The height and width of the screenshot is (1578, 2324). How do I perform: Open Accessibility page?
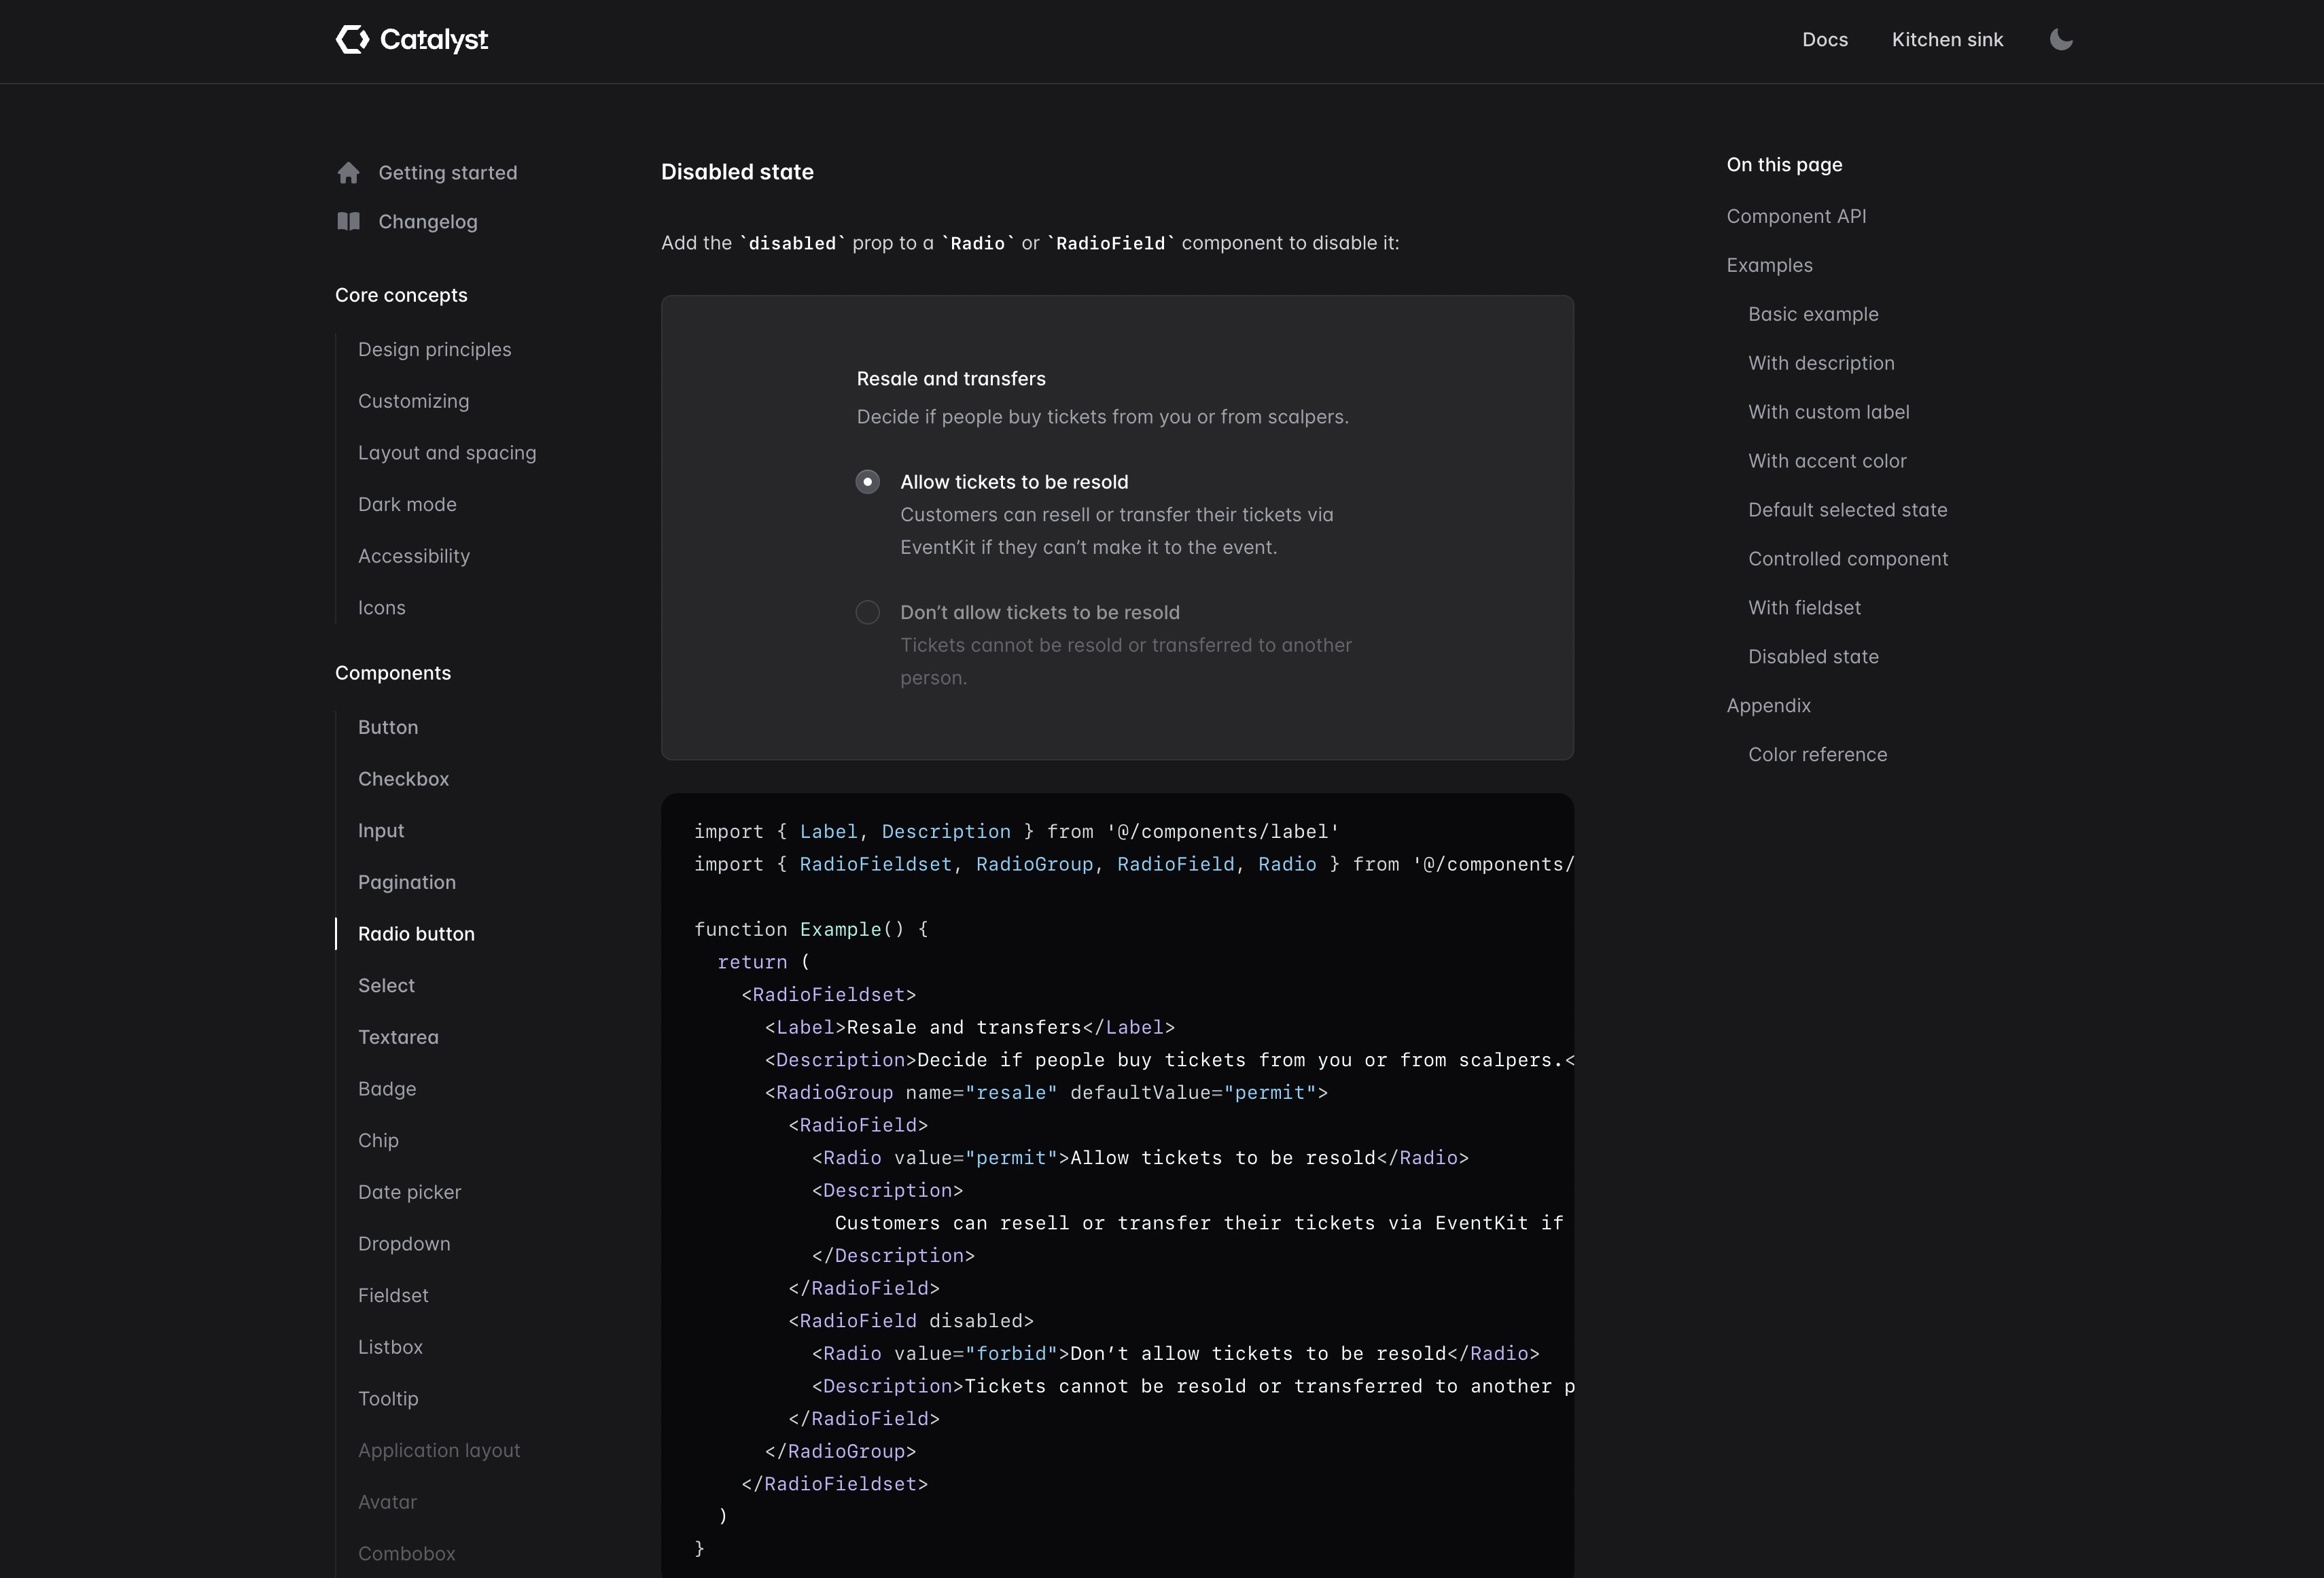click(414, 556)
